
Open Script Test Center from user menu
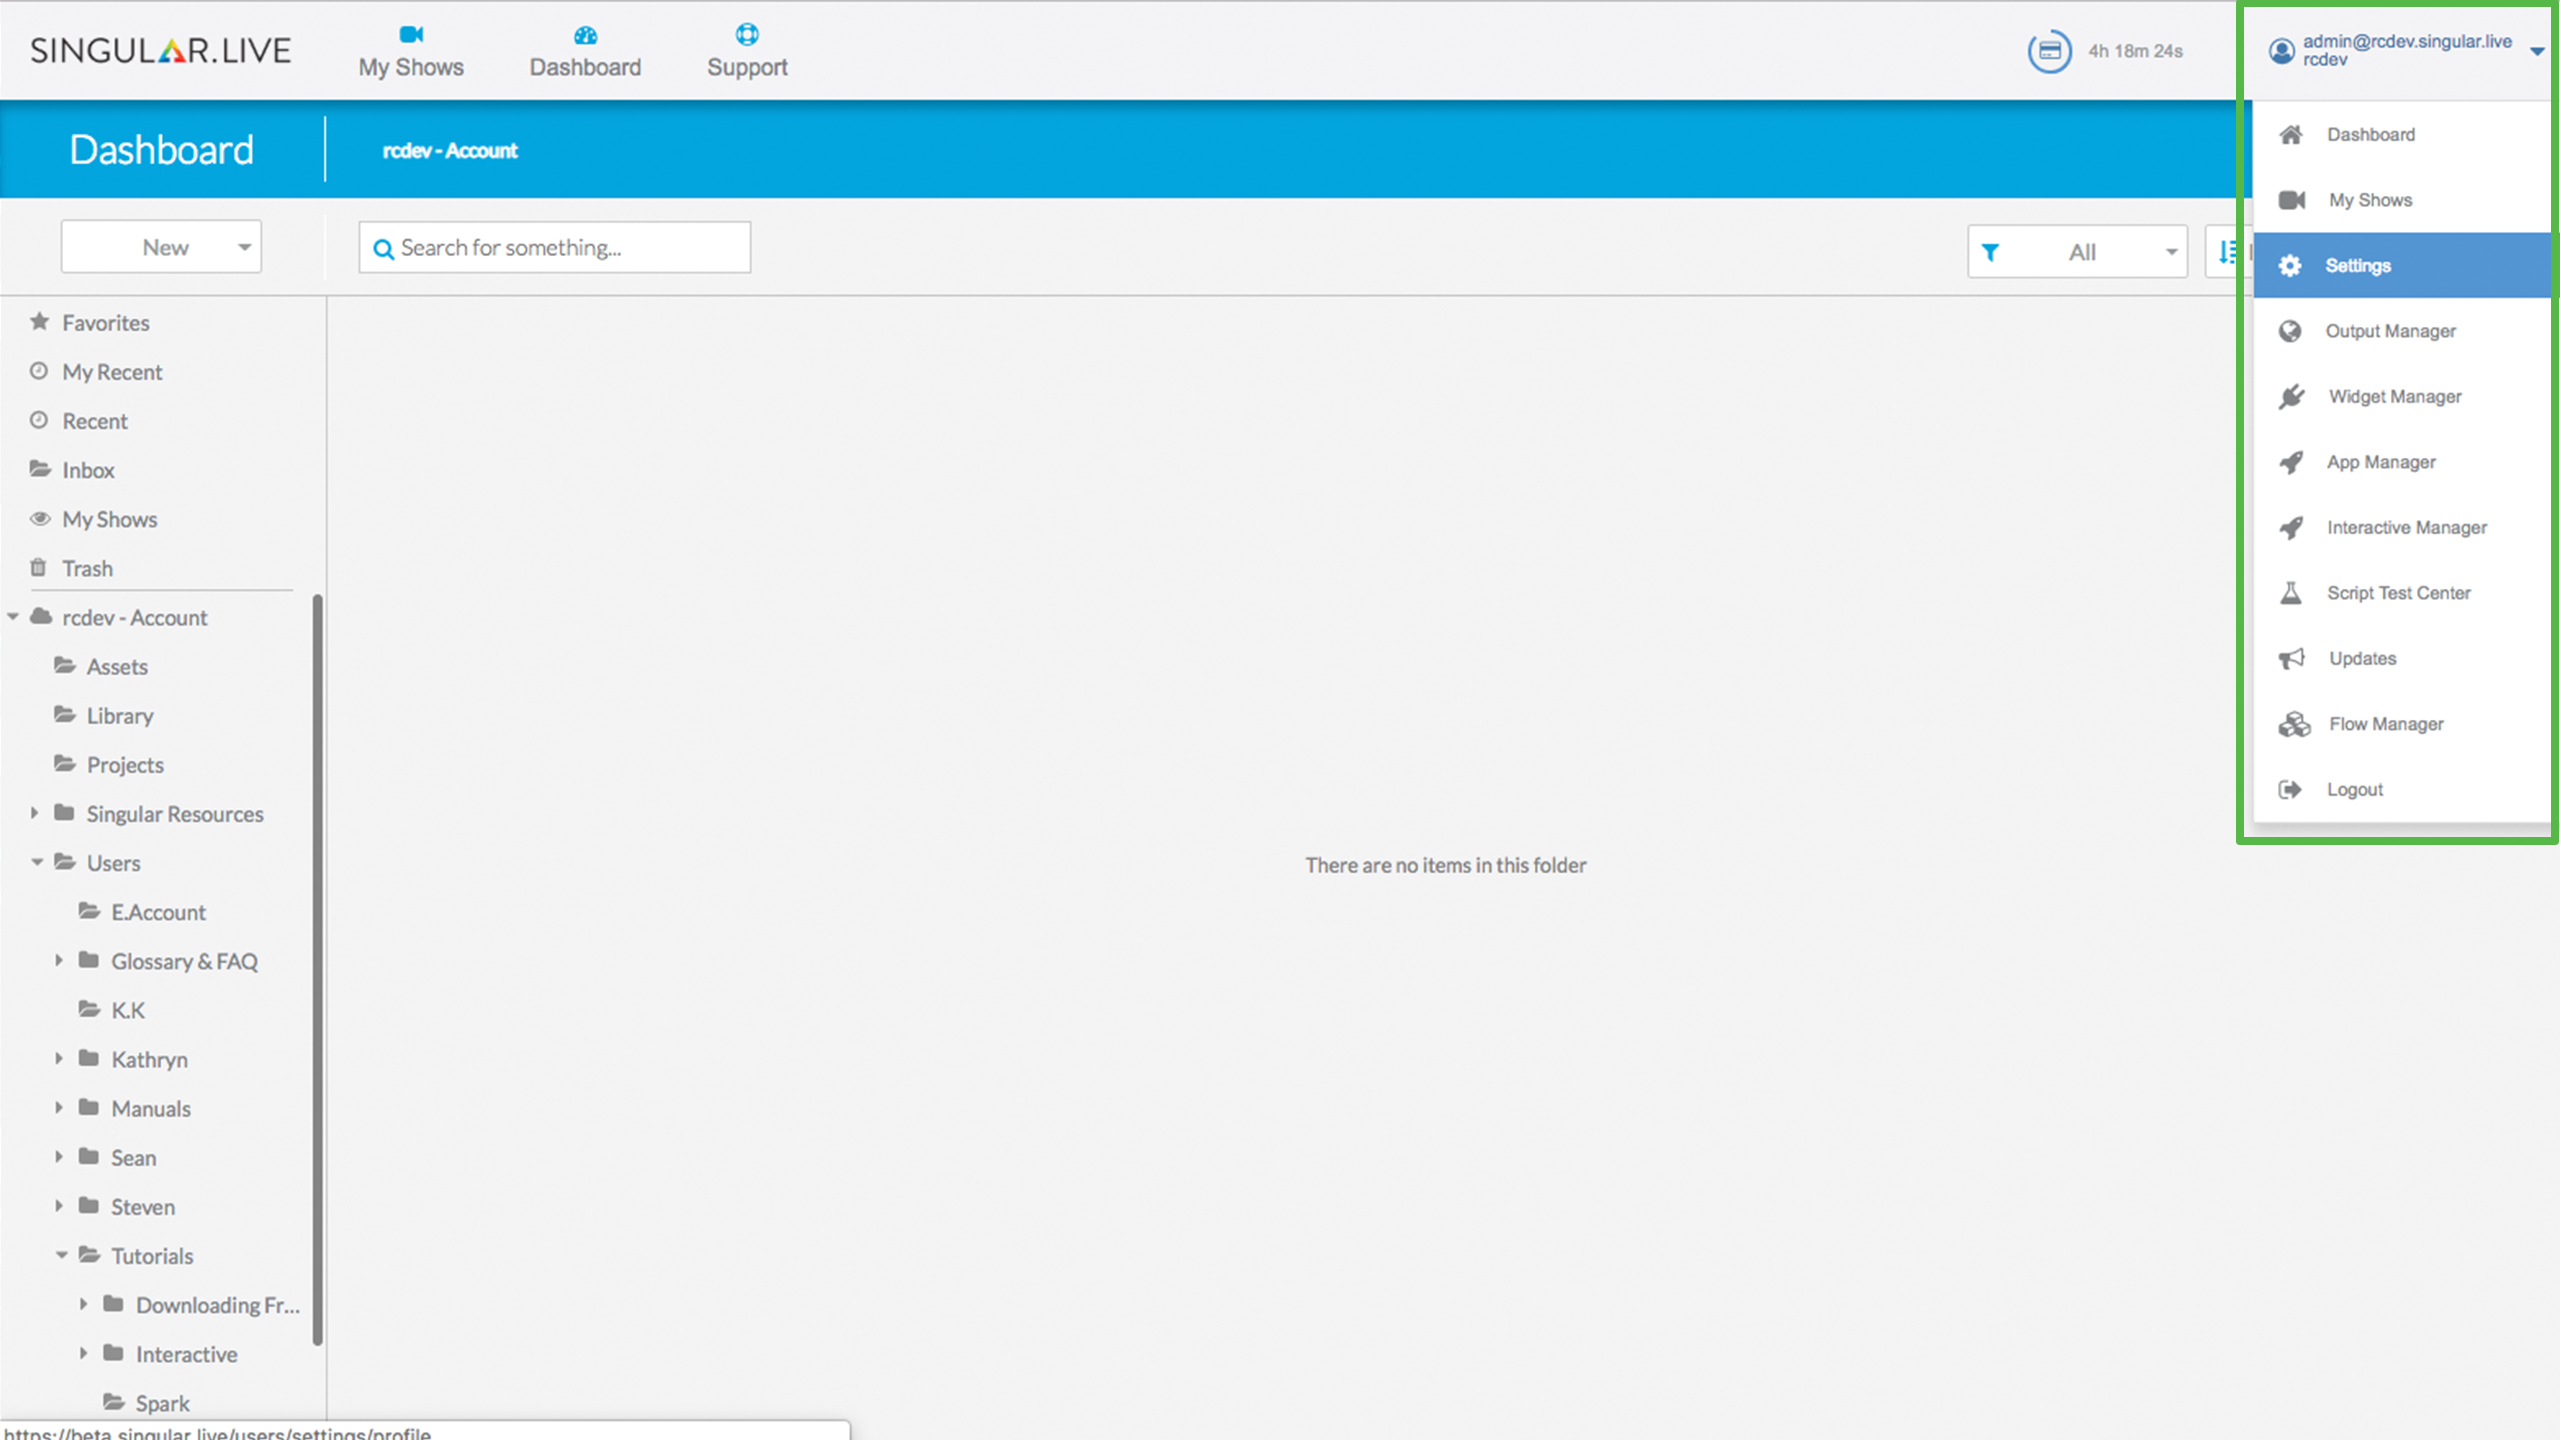2402,593
